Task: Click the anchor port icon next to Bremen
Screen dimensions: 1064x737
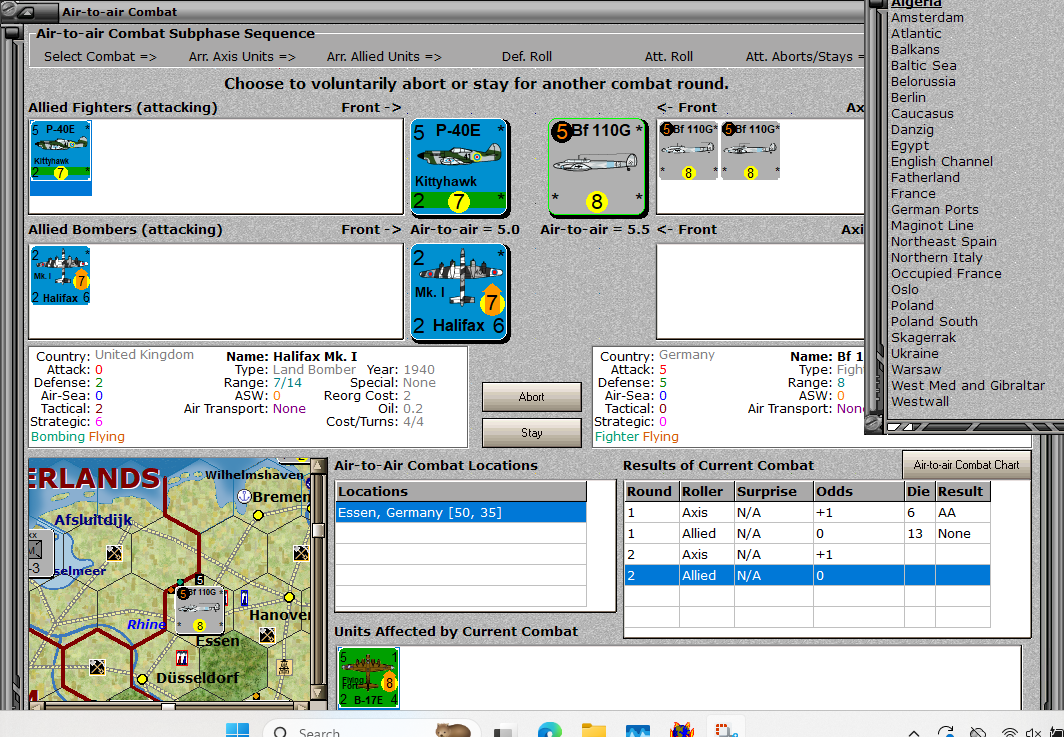Action: [x=244, y=497]
